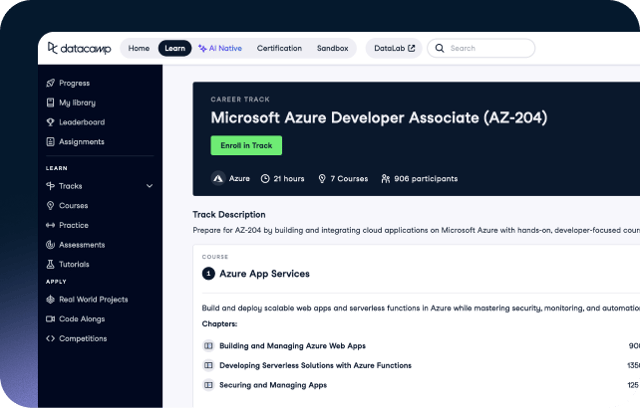Click the Leaderboard trophy icon
Screen dimensions: 640x408
pos(50,122)
